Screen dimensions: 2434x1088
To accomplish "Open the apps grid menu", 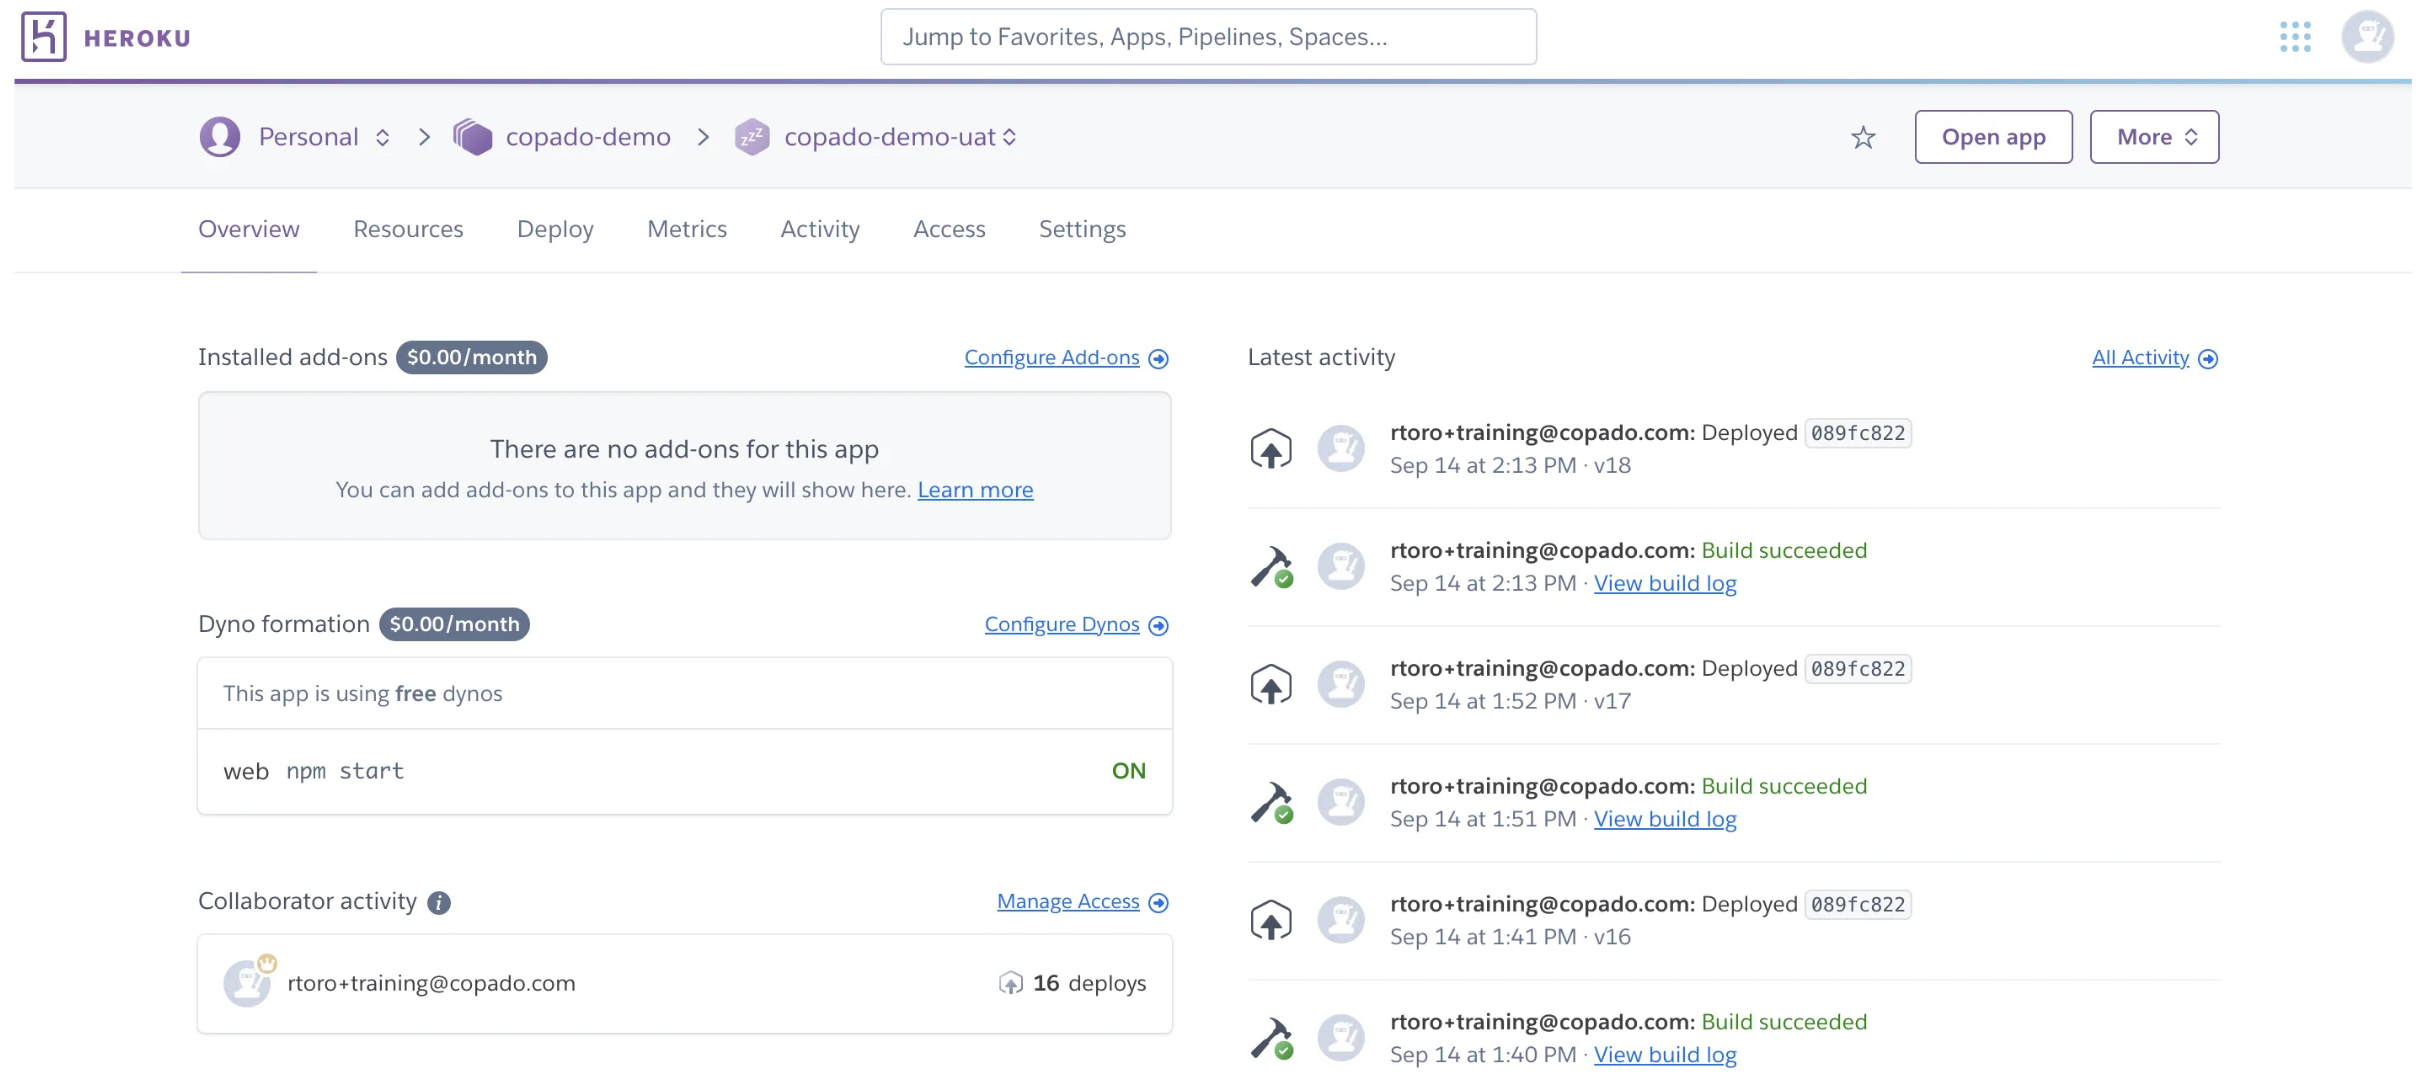I will click(x=2295, y=36).
